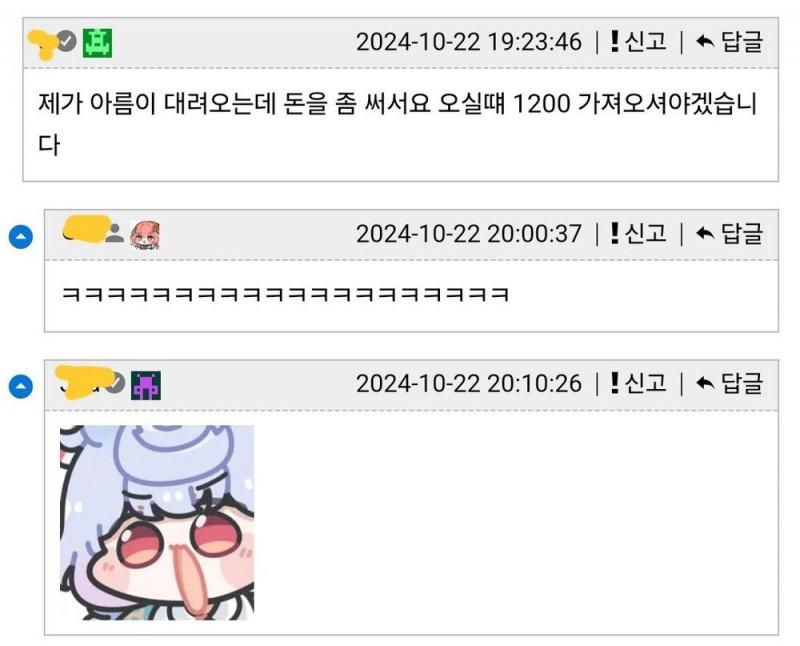Click the purple pixel avatar on third comment
800x646 pixels.
pos(146,385)
